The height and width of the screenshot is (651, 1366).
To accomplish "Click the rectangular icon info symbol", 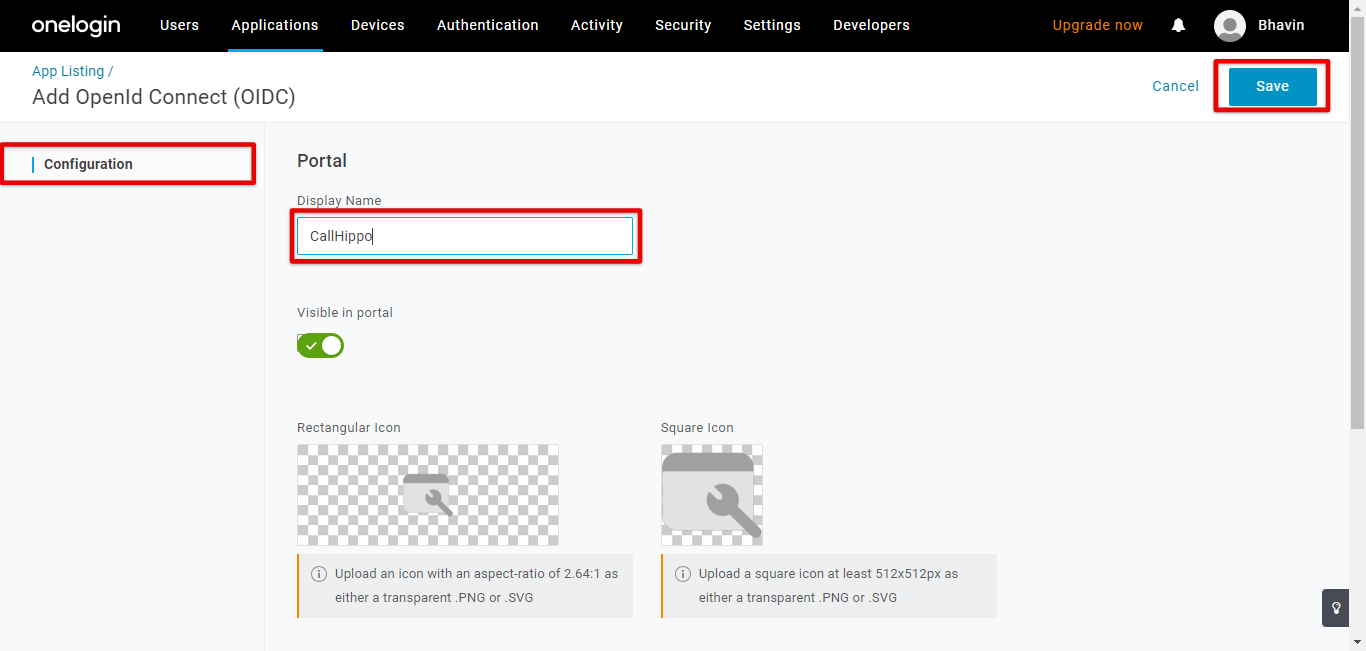I will [319, 574].
